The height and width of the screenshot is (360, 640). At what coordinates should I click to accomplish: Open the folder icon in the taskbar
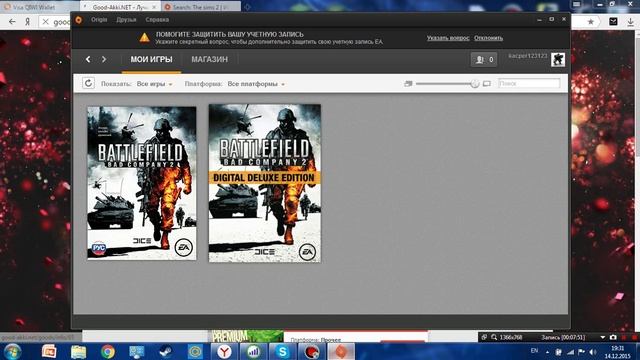78,352
